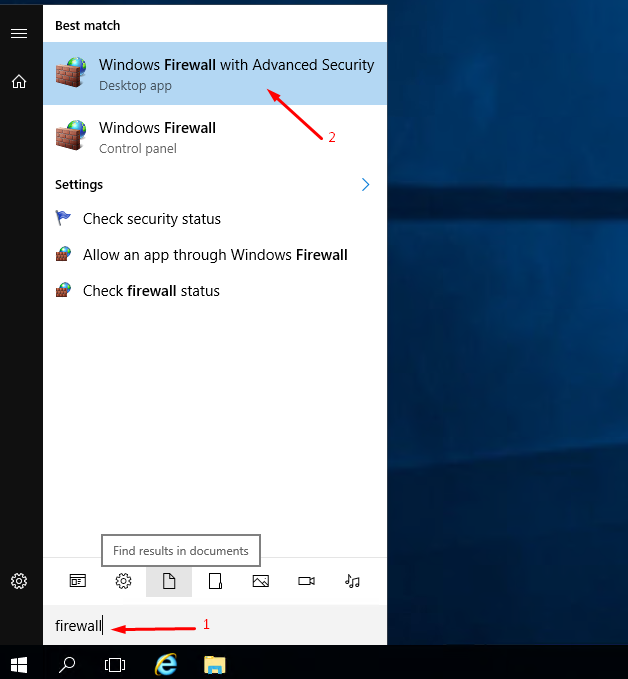Filter results by videos icon

(x=306, y=581)
